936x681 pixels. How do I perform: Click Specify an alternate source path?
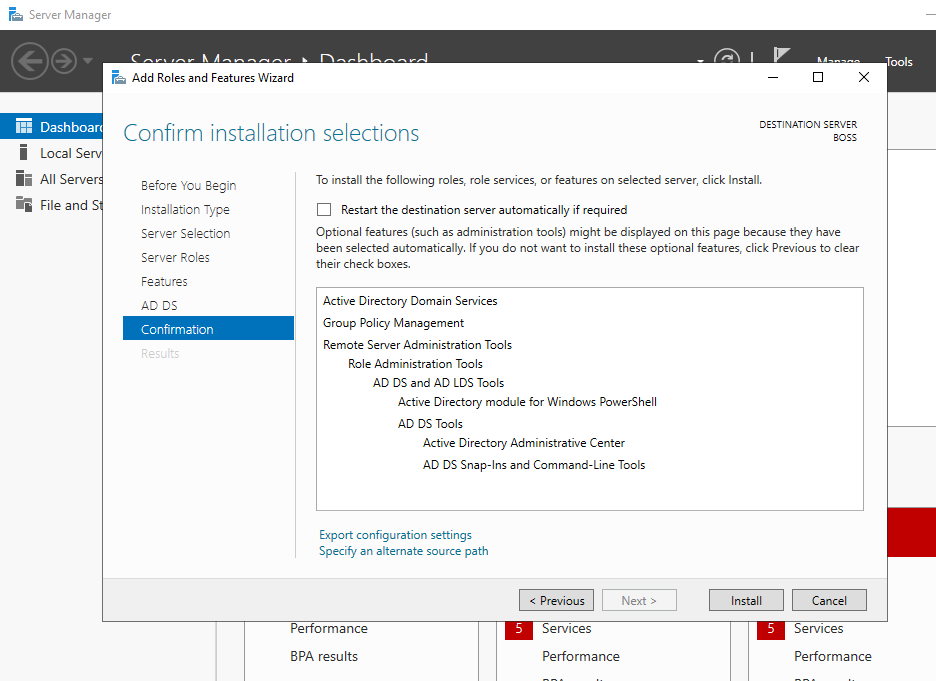coord(403,551)
